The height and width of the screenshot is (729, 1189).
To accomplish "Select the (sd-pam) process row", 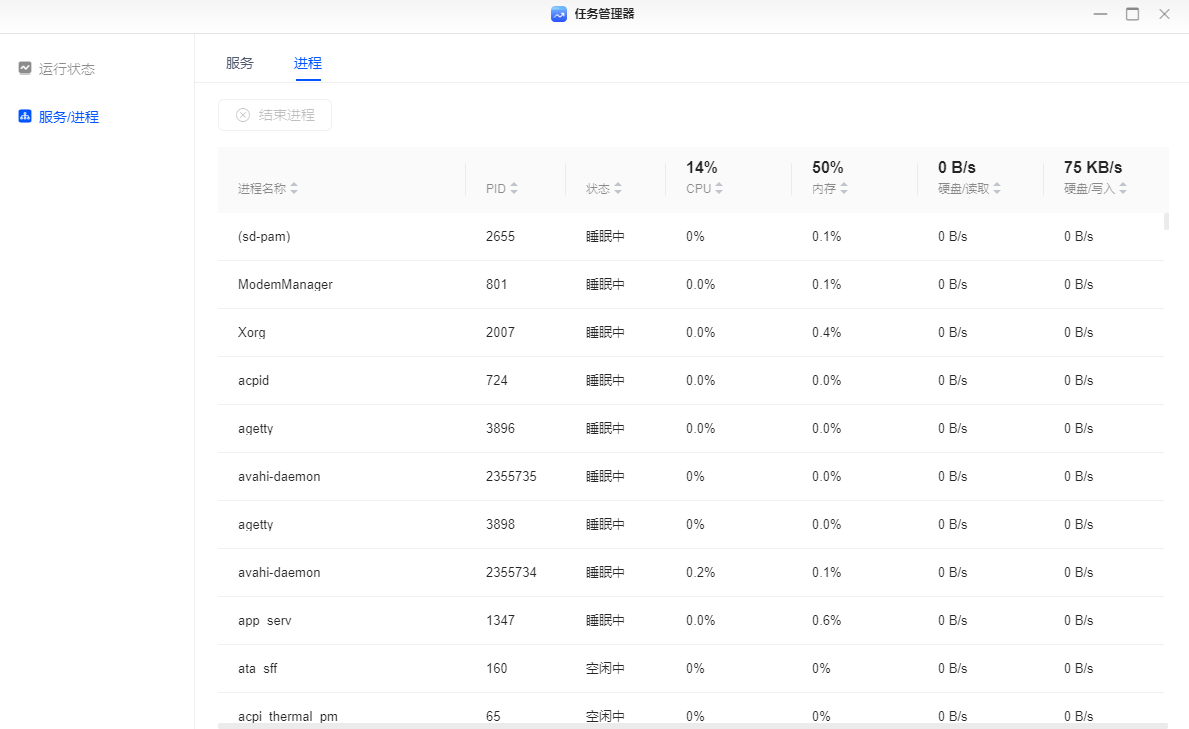I will tap(691, 237).
